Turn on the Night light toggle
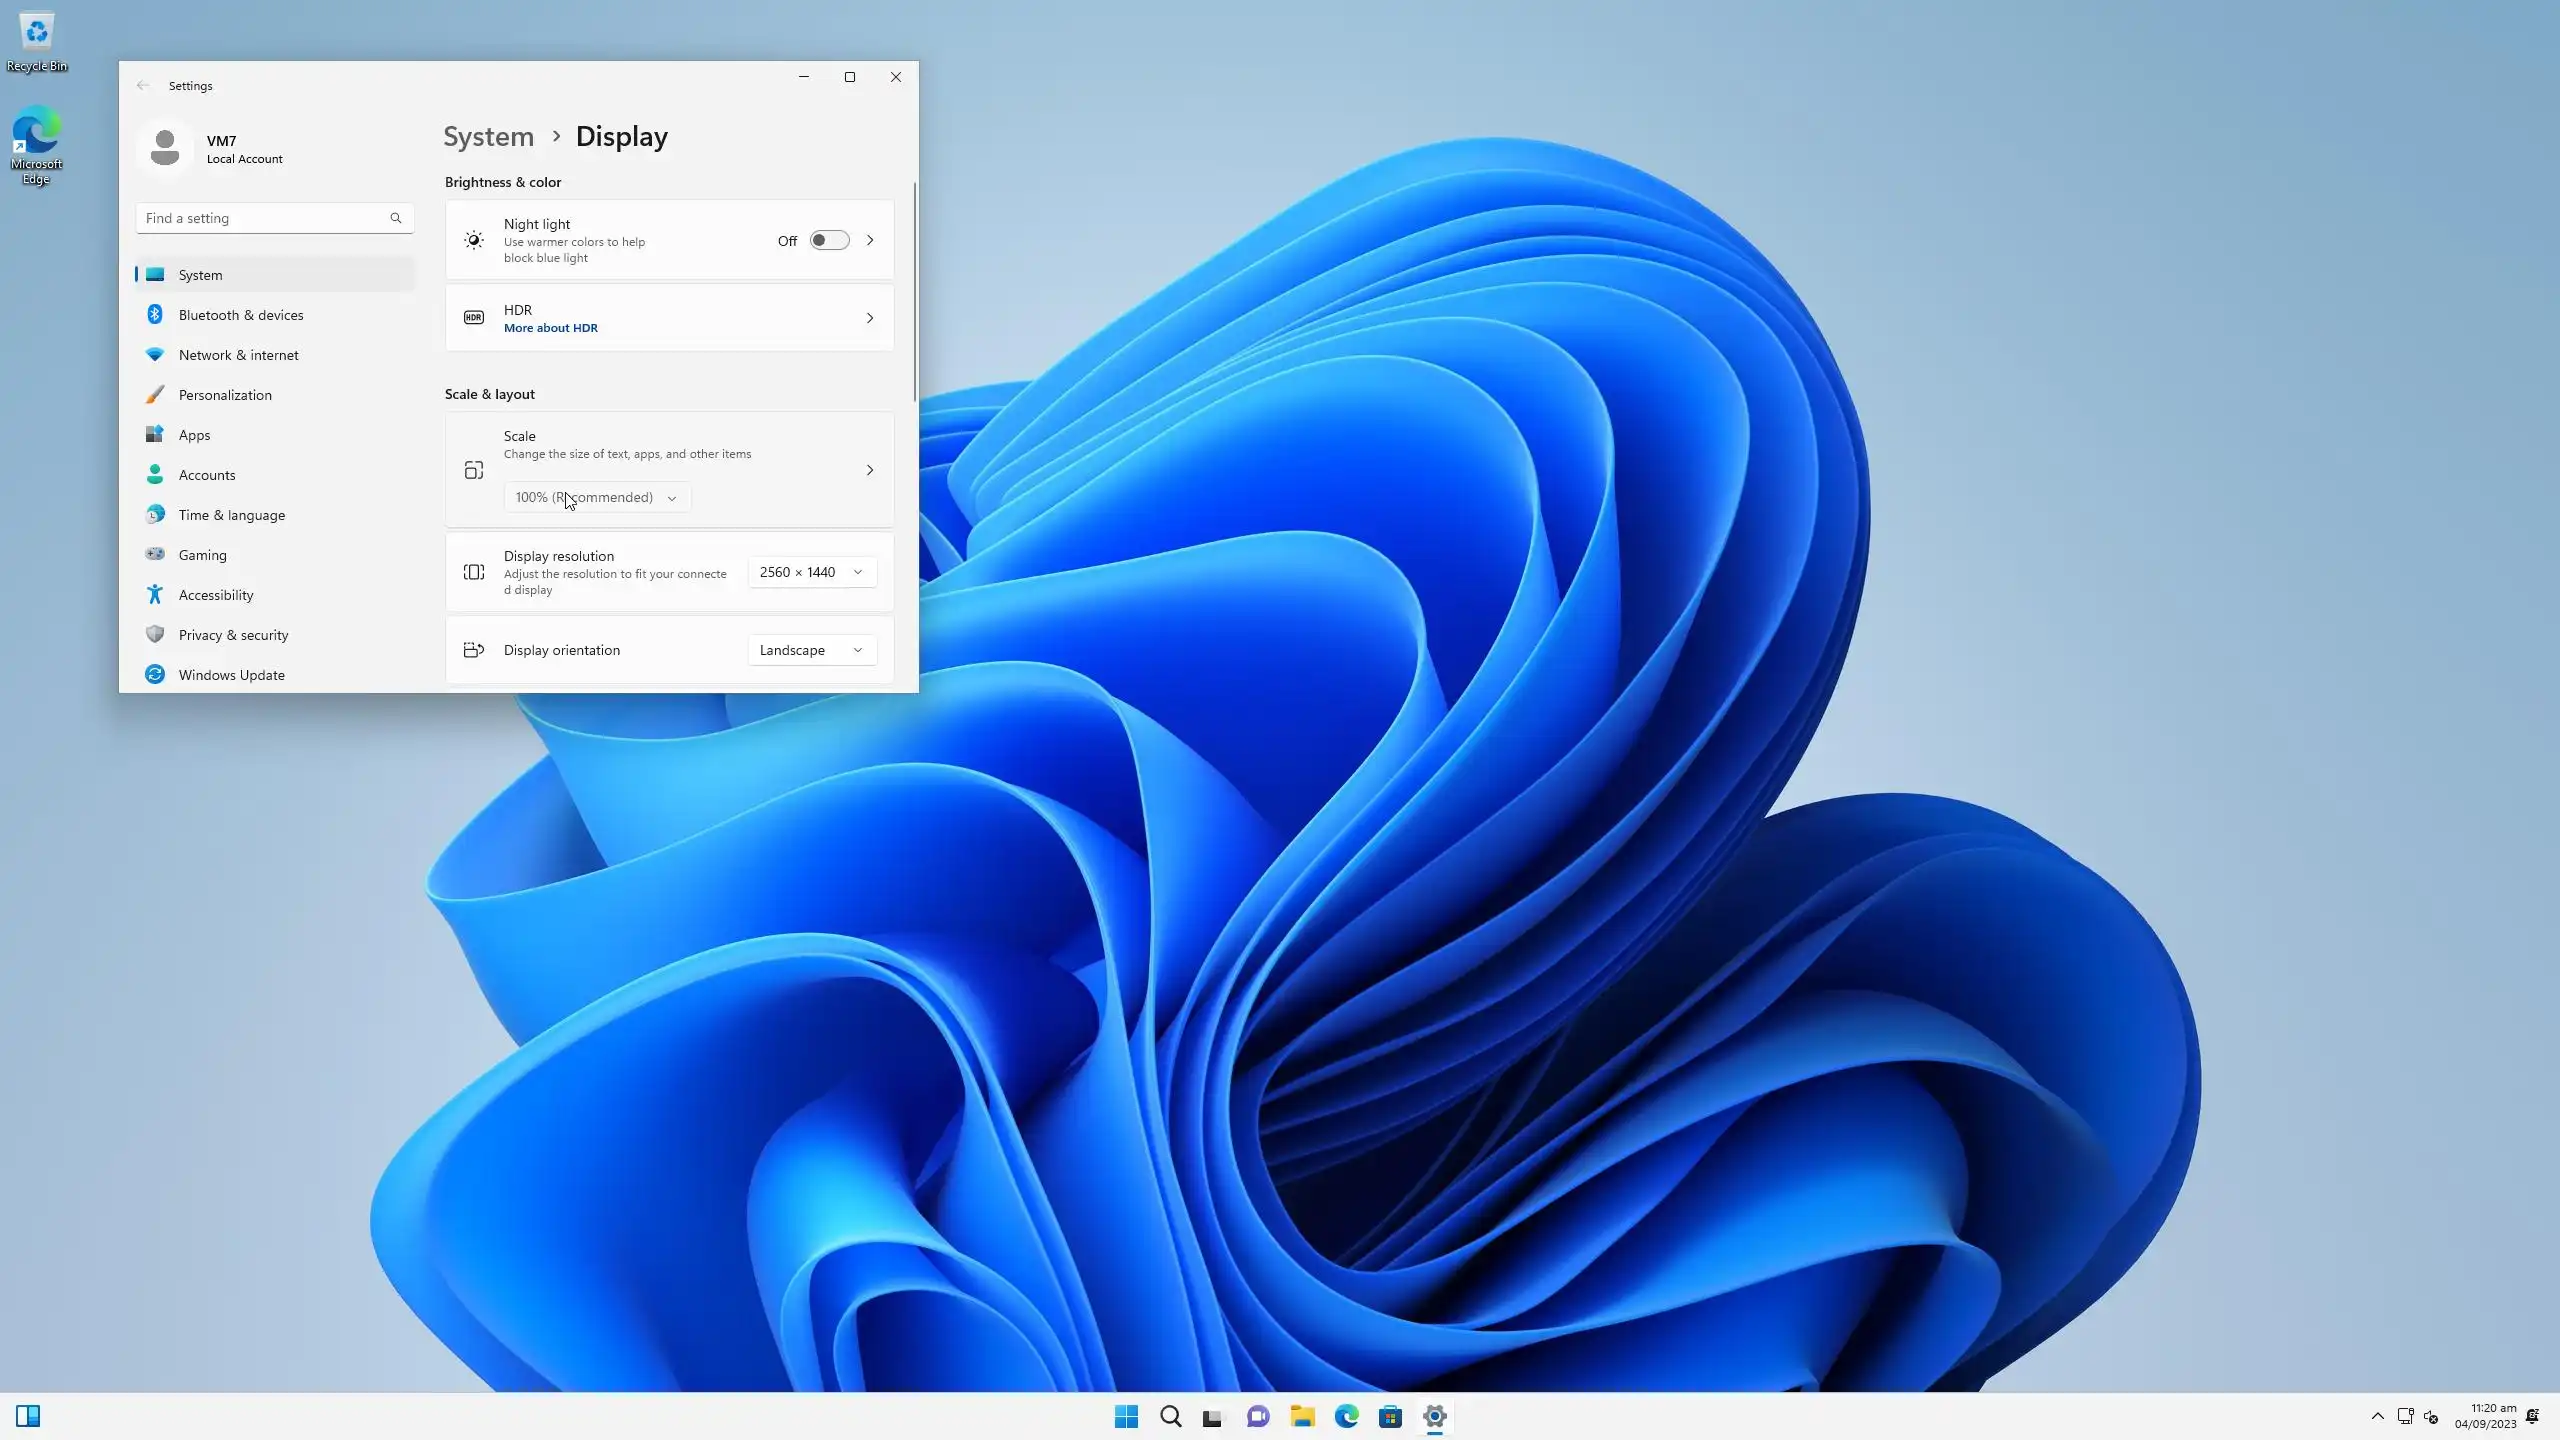This screenshot has height=1440, width=2560. tap(829, 241)
